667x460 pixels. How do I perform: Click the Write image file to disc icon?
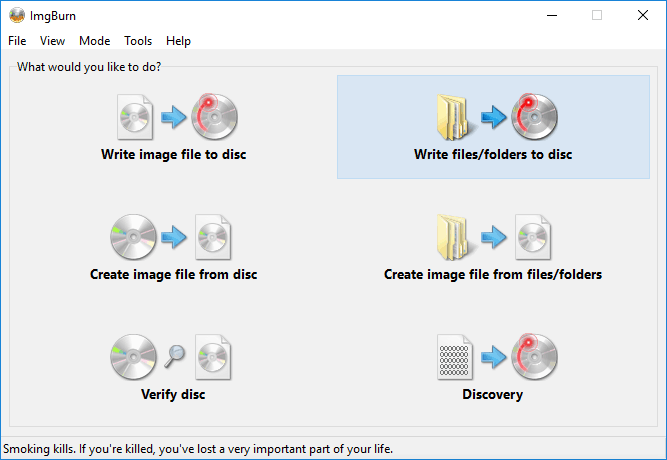(x=177, y=117)
